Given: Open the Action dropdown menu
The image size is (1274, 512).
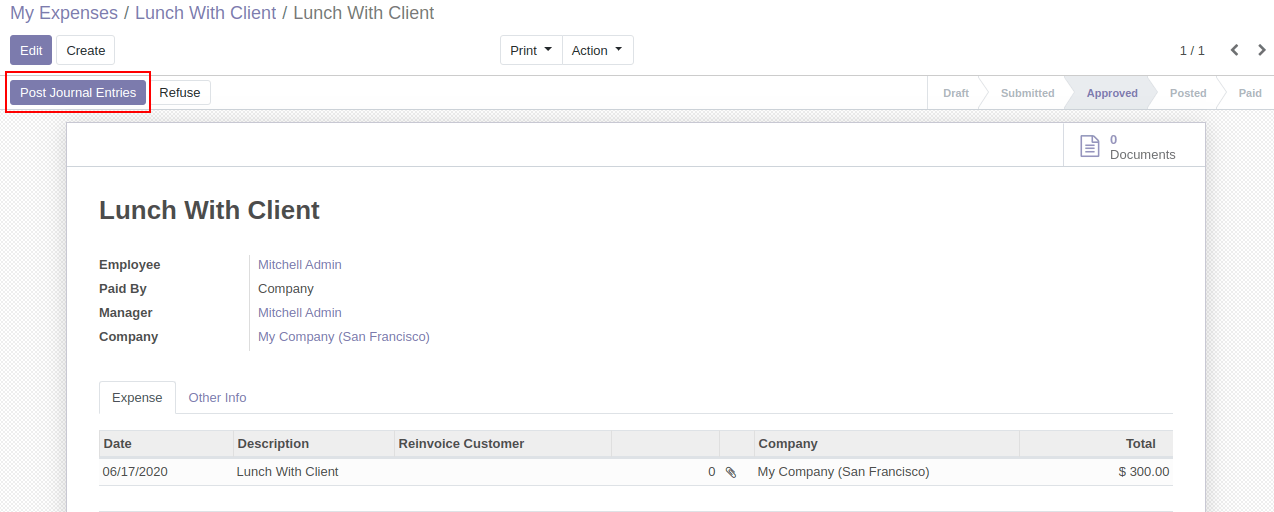Looking at the screenshot, I should tap(598, 50).
